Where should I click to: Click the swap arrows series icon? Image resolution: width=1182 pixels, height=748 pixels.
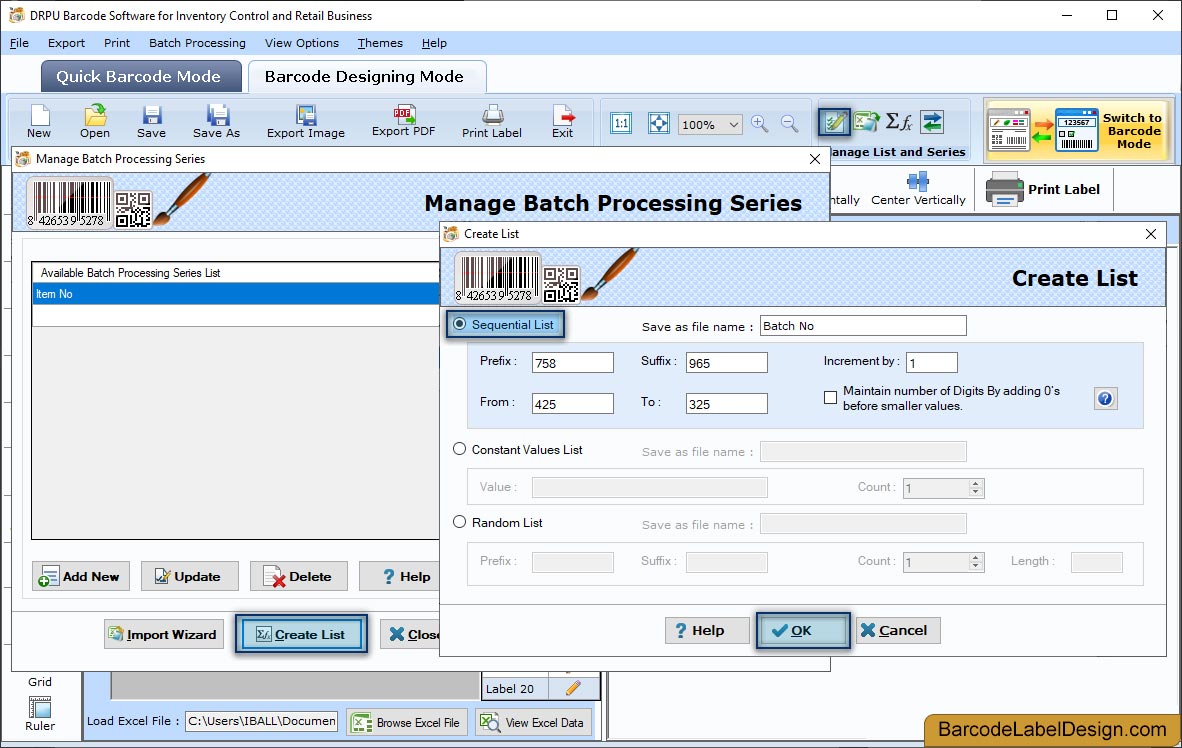(932, 121)
